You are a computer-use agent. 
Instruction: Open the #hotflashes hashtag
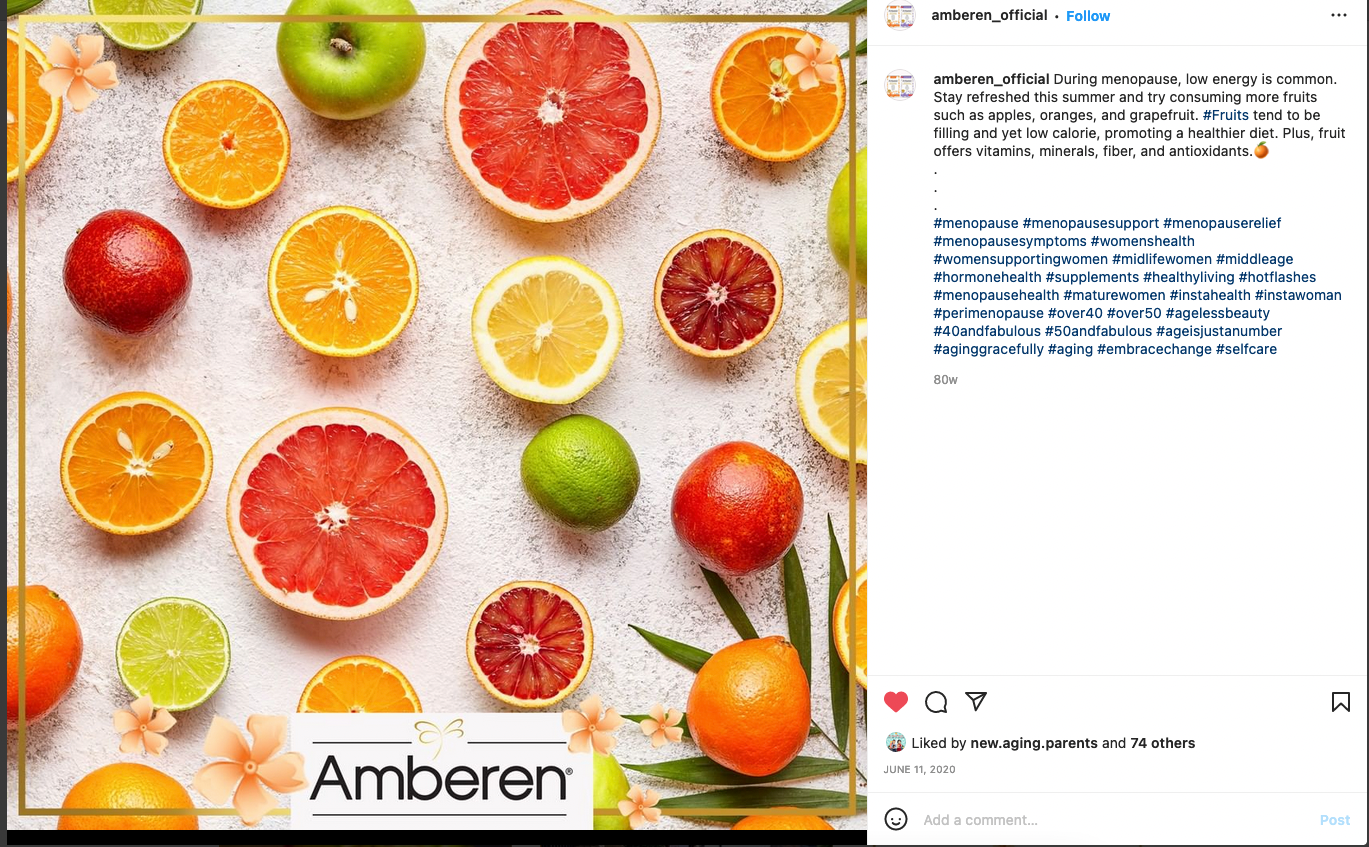[1277, 277]
